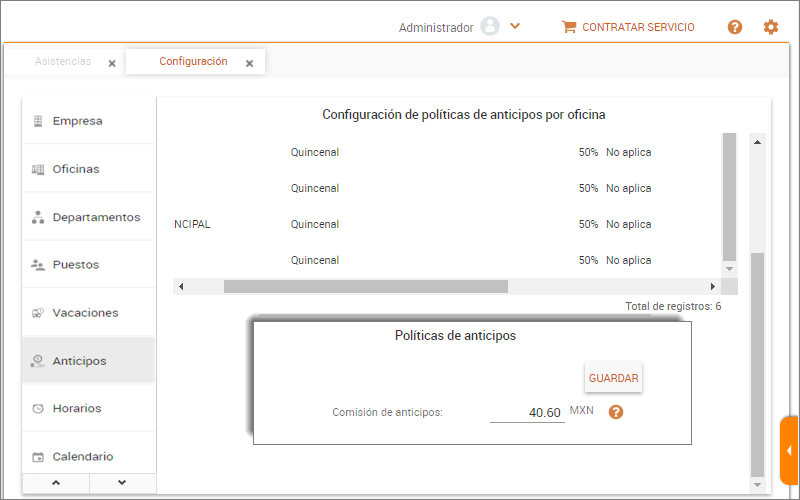Image resolution: width=800 pixels, height=500 pixels.
Task: Expand the Administrador user dropdown
Action: (515, 27)
